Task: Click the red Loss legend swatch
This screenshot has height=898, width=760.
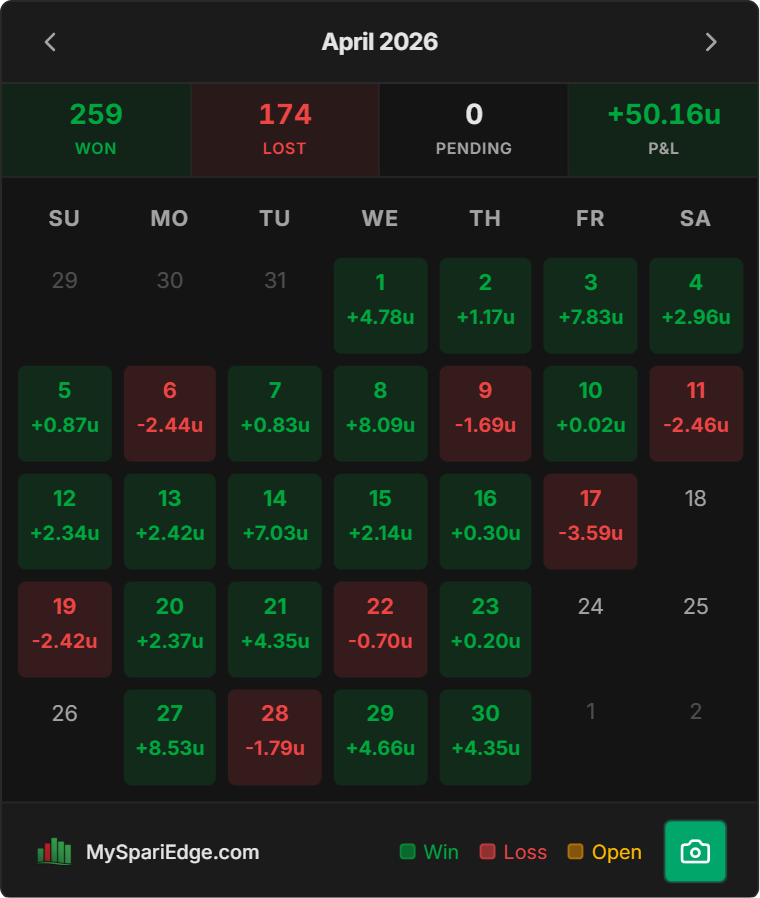Action: click(x=487, y=852)
